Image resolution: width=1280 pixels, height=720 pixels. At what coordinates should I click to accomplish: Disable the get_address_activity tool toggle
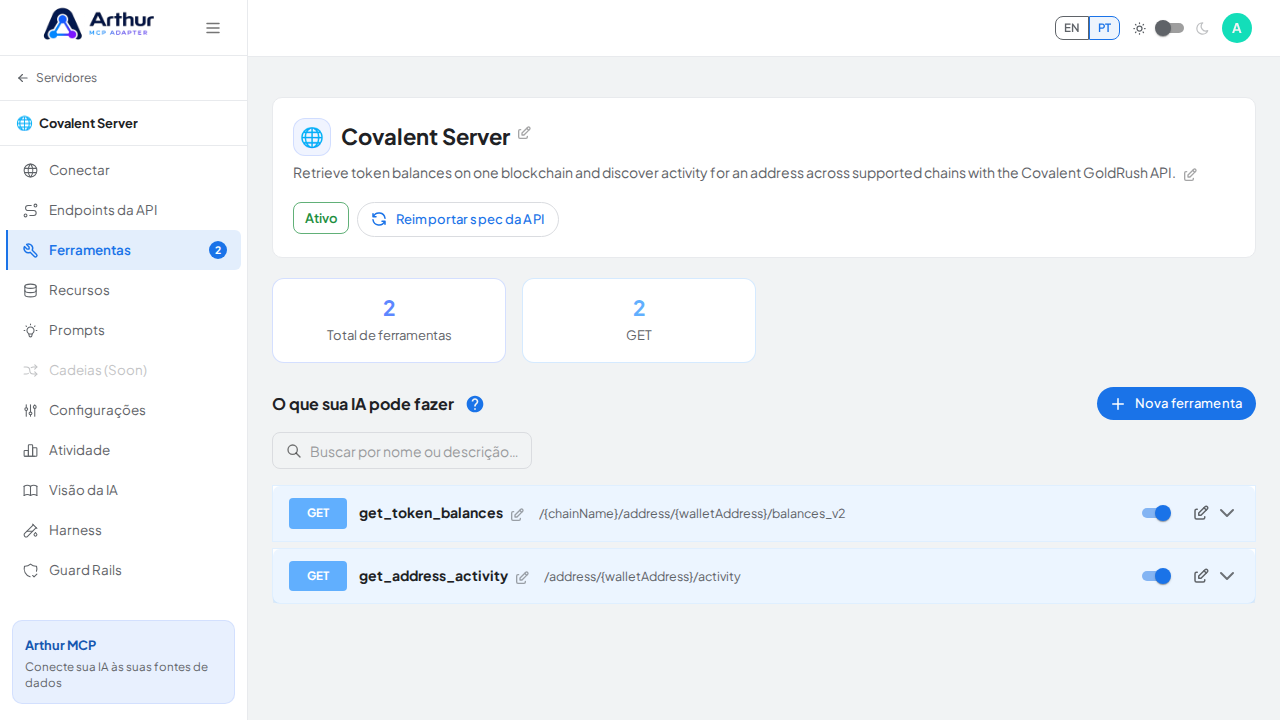coord(1157,576)
